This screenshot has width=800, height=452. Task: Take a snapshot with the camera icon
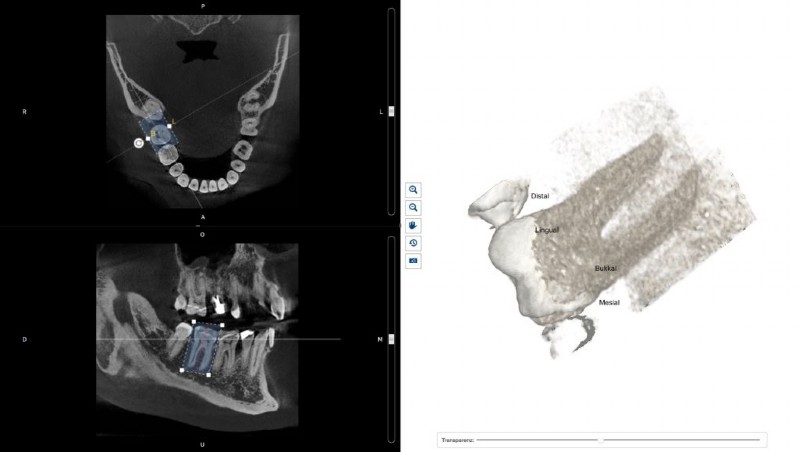pyautogui.click(x=413, y=261)
